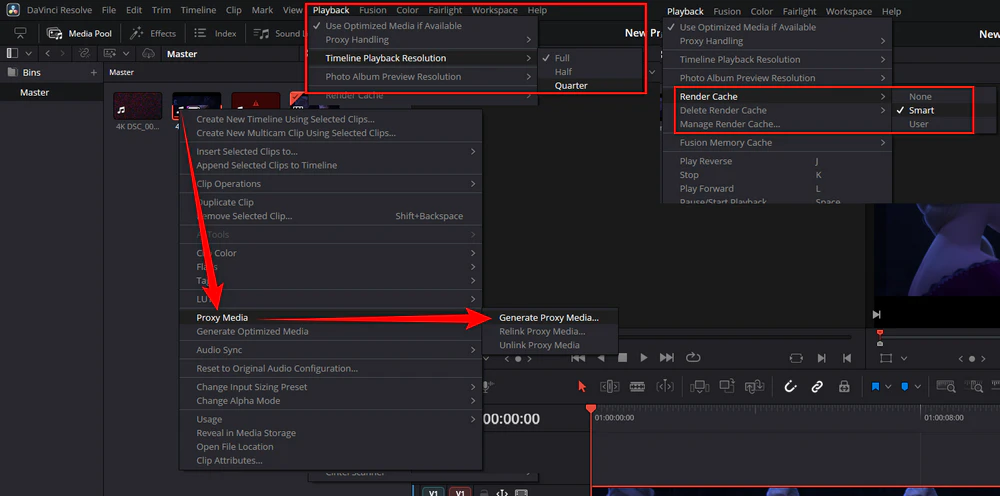This screenshot has width=1000, height=496.
Task: Expand the Fusion Memory Cache submenu
Action: tap(883, 143)
